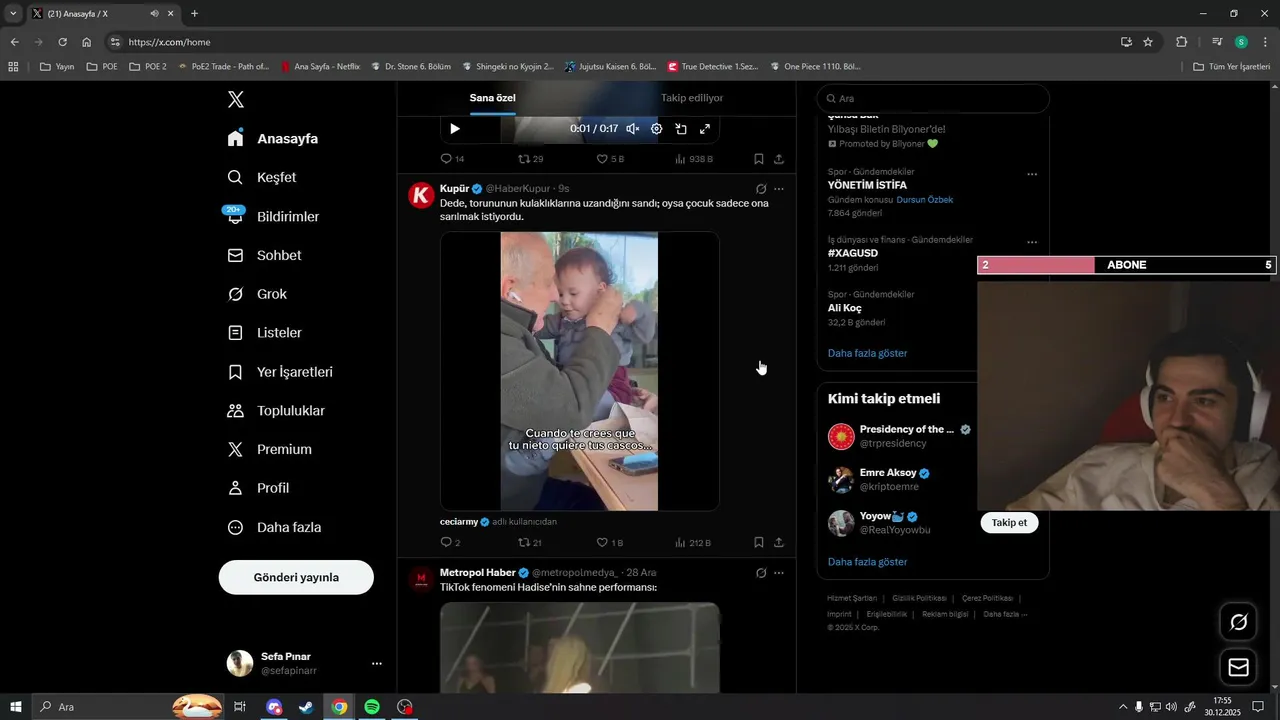This screenshot has width=1280, height=720.
Task: Open Dursun Özbek topic link
Action: (924, 200)
